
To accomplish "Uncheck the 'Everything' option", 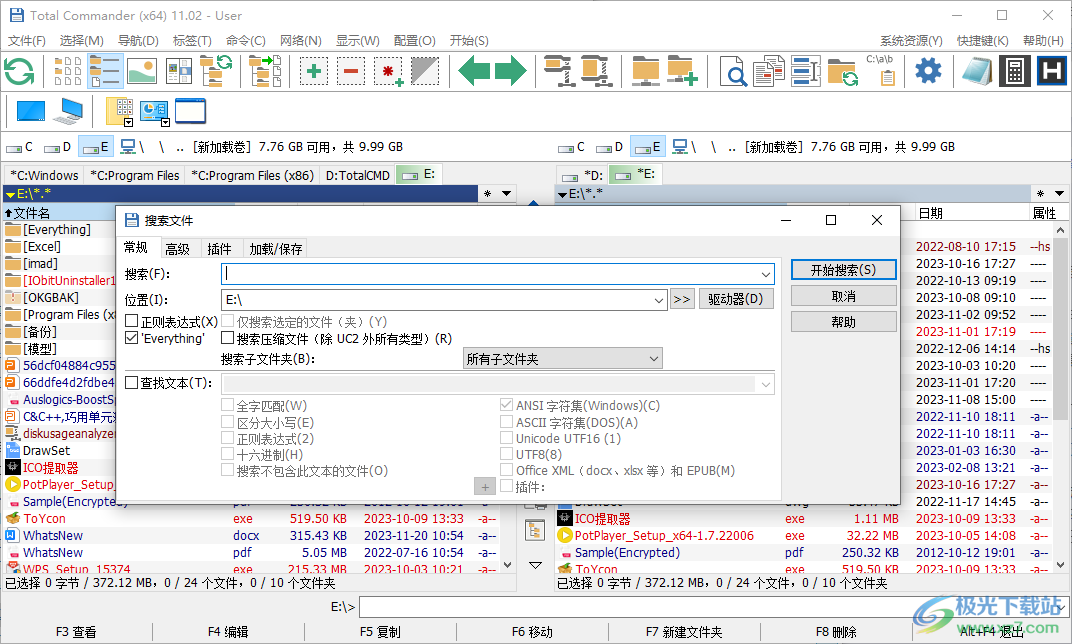I will tap(132, 338).
